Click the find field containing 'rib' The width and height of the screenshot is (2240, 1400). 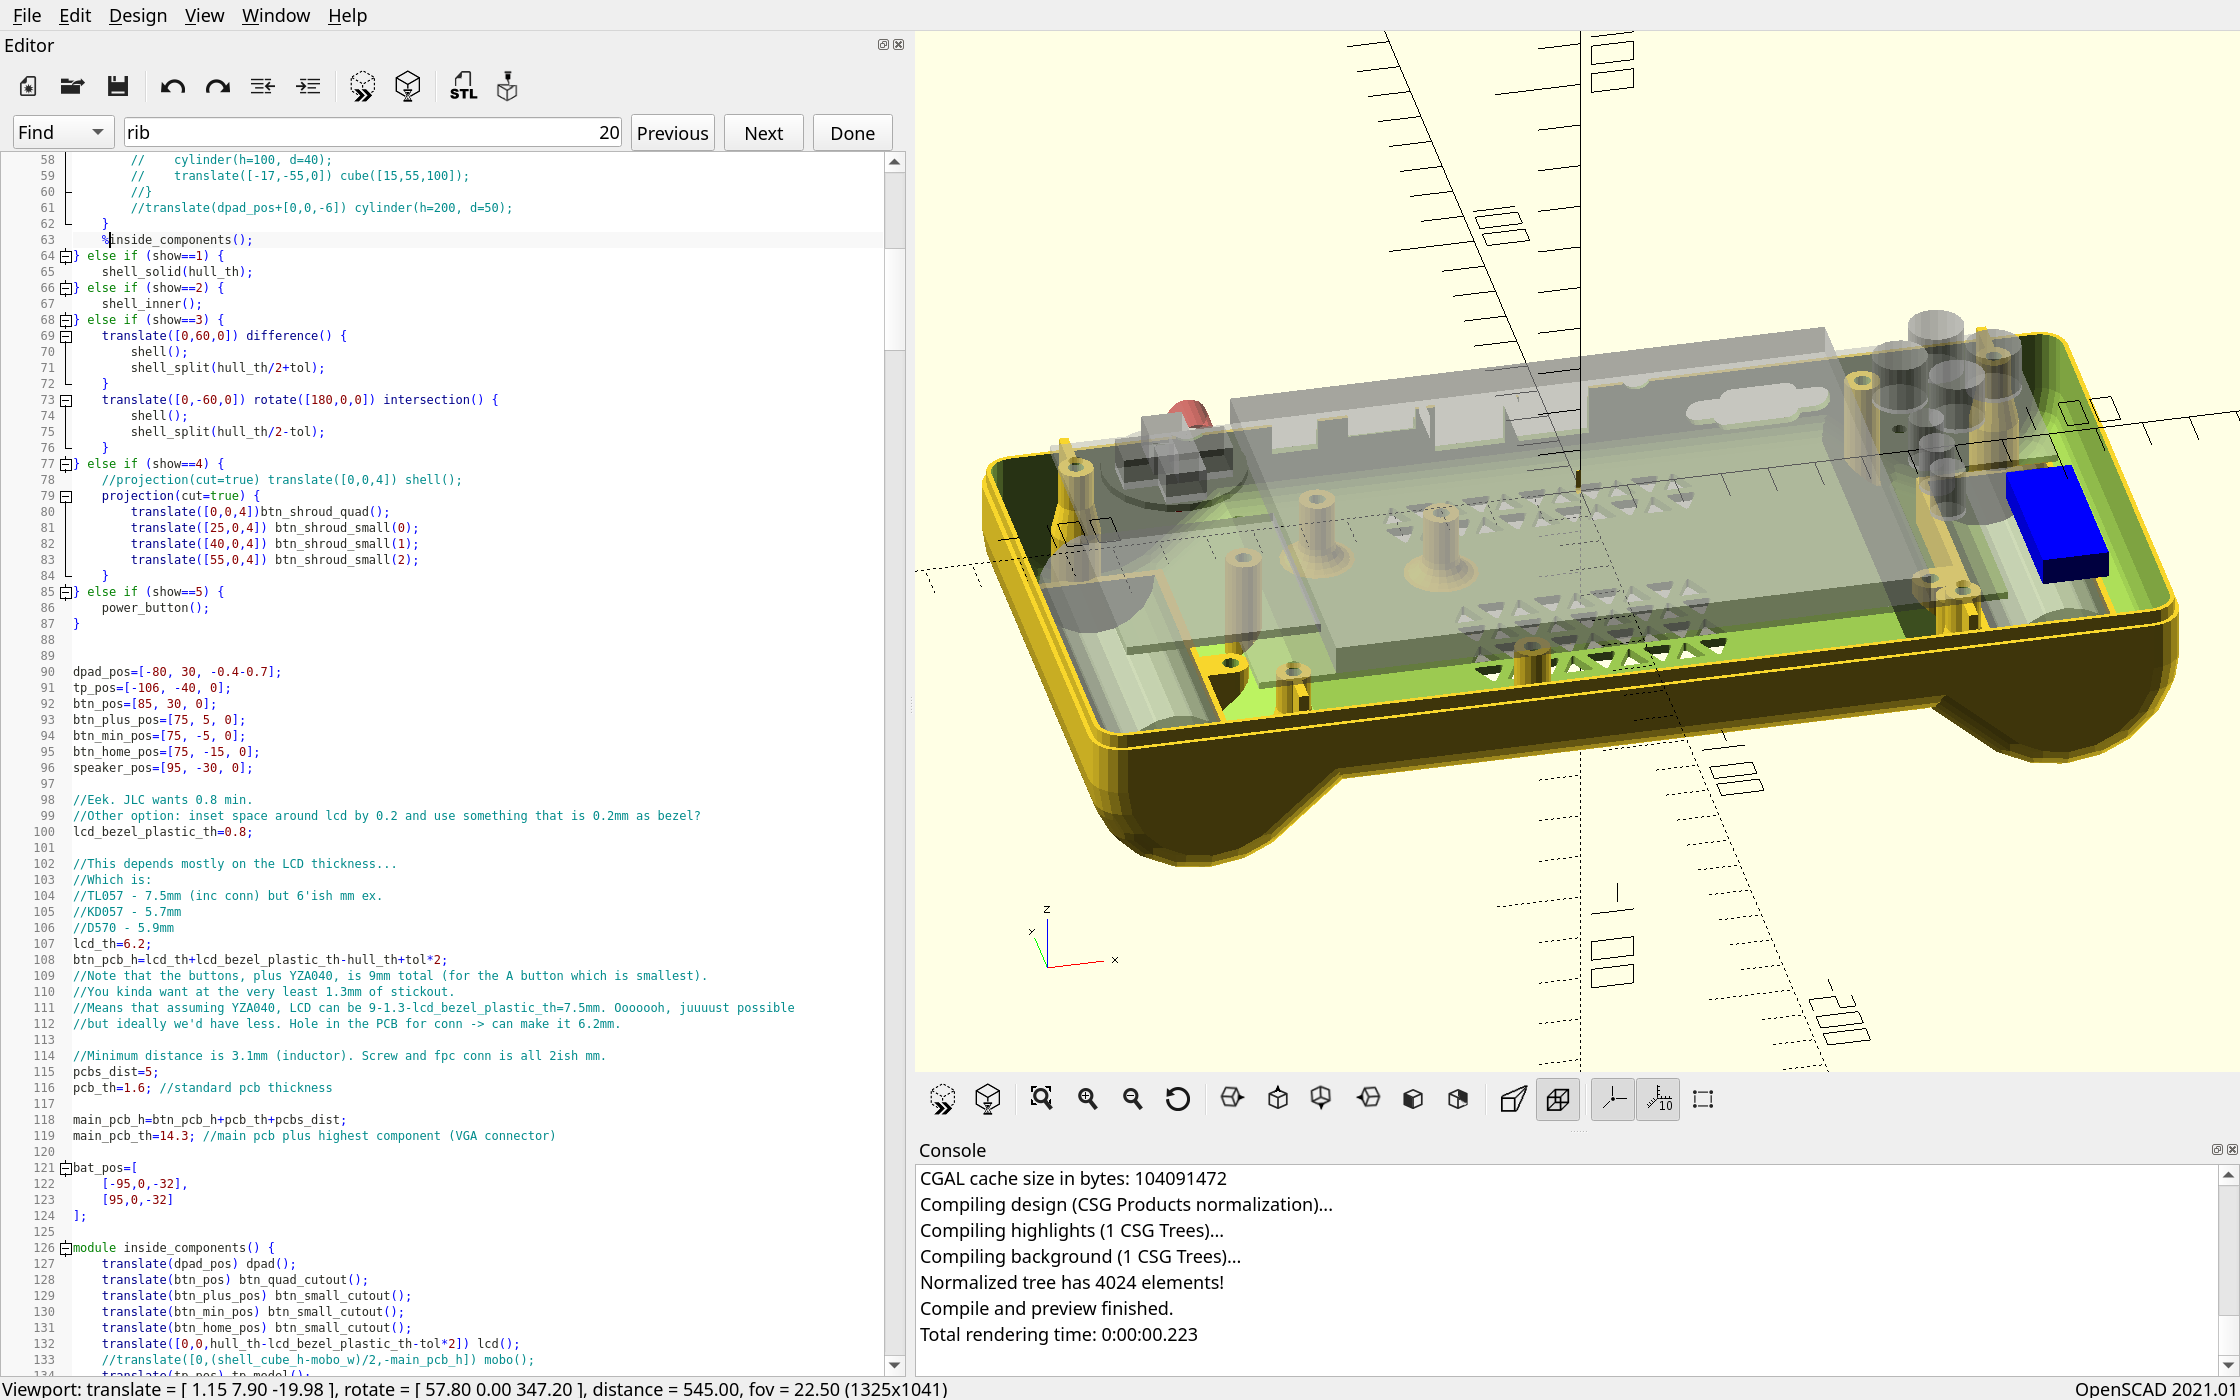click(372, 132)
